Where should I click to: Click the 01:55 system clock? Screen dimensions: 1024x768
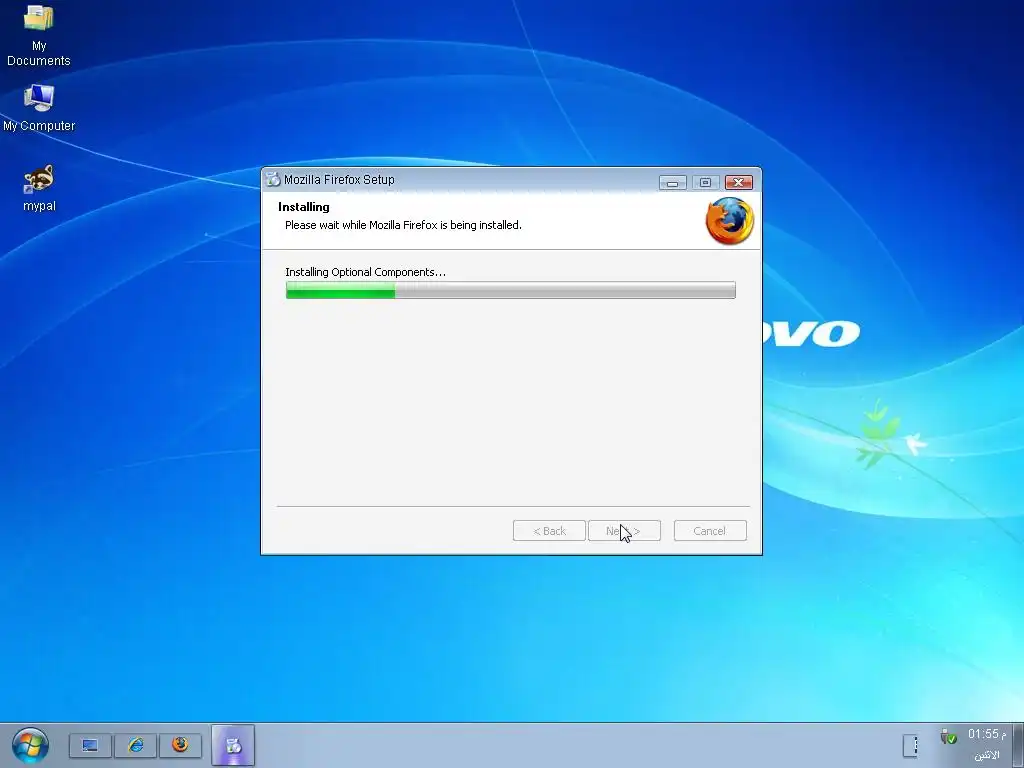coord(987,735)
